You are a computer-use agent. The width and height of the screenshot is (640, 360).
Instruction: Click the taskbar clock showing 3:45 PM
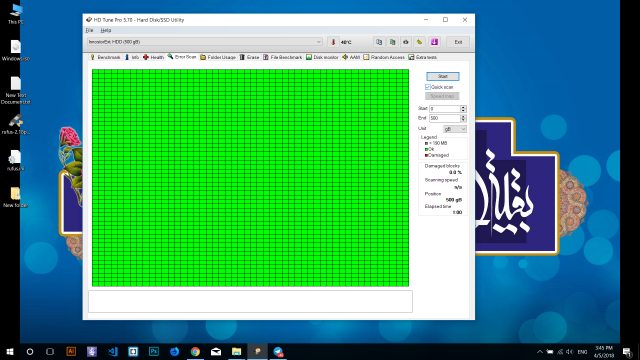pos(604,352)
